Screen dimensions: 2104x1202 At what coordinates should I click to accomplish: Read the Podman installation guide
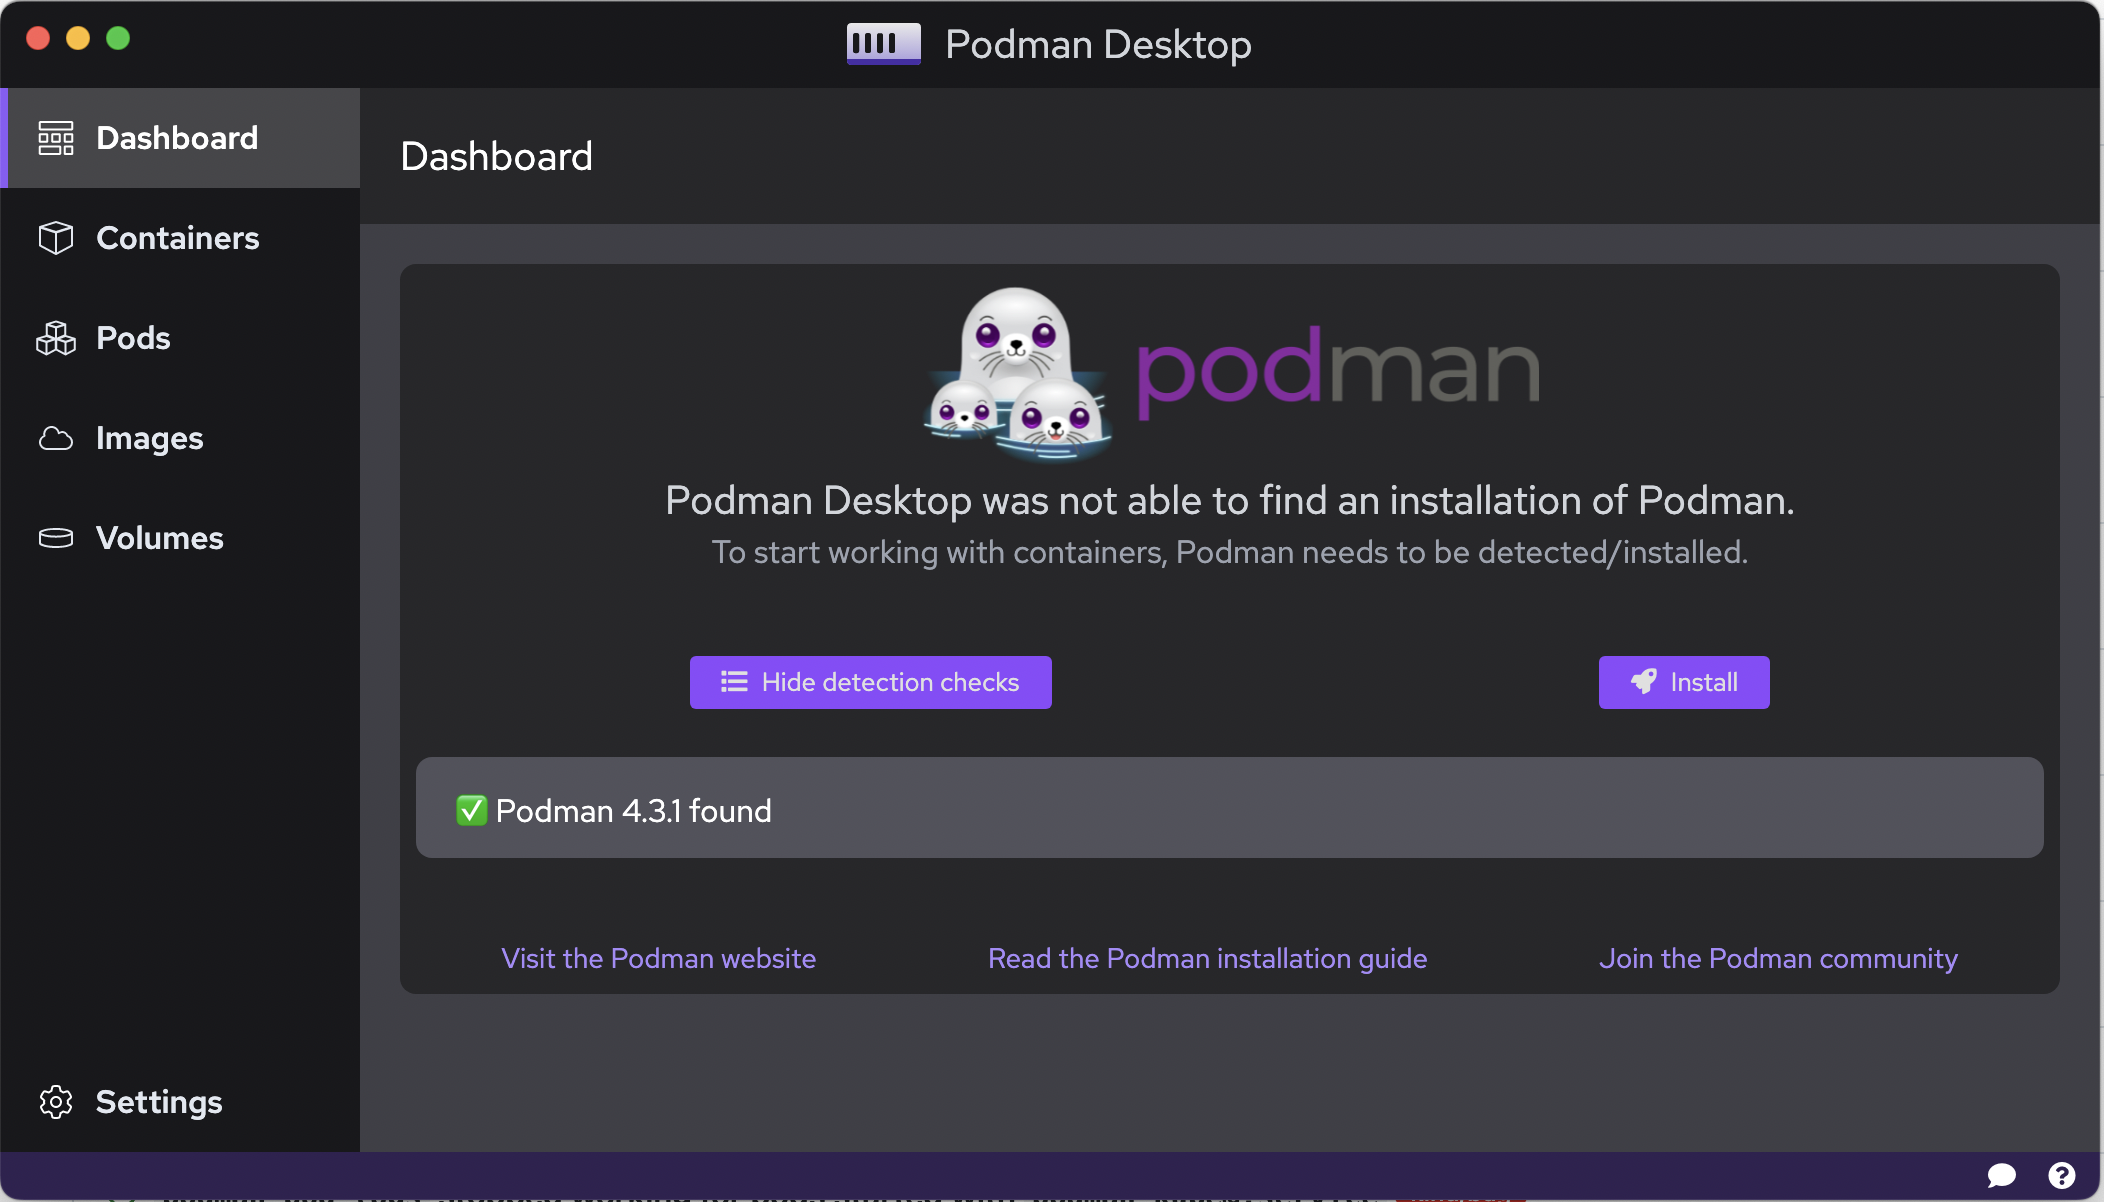point(1207,958)
